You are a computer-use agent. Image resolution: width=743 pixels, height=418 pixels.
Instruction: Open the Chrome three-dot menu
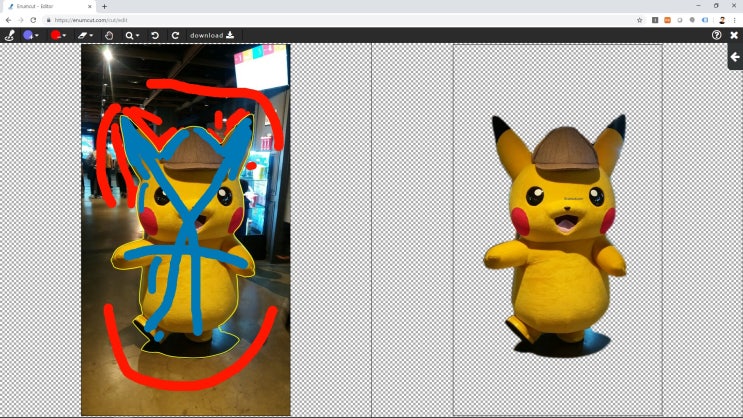(x=734, y=20)
